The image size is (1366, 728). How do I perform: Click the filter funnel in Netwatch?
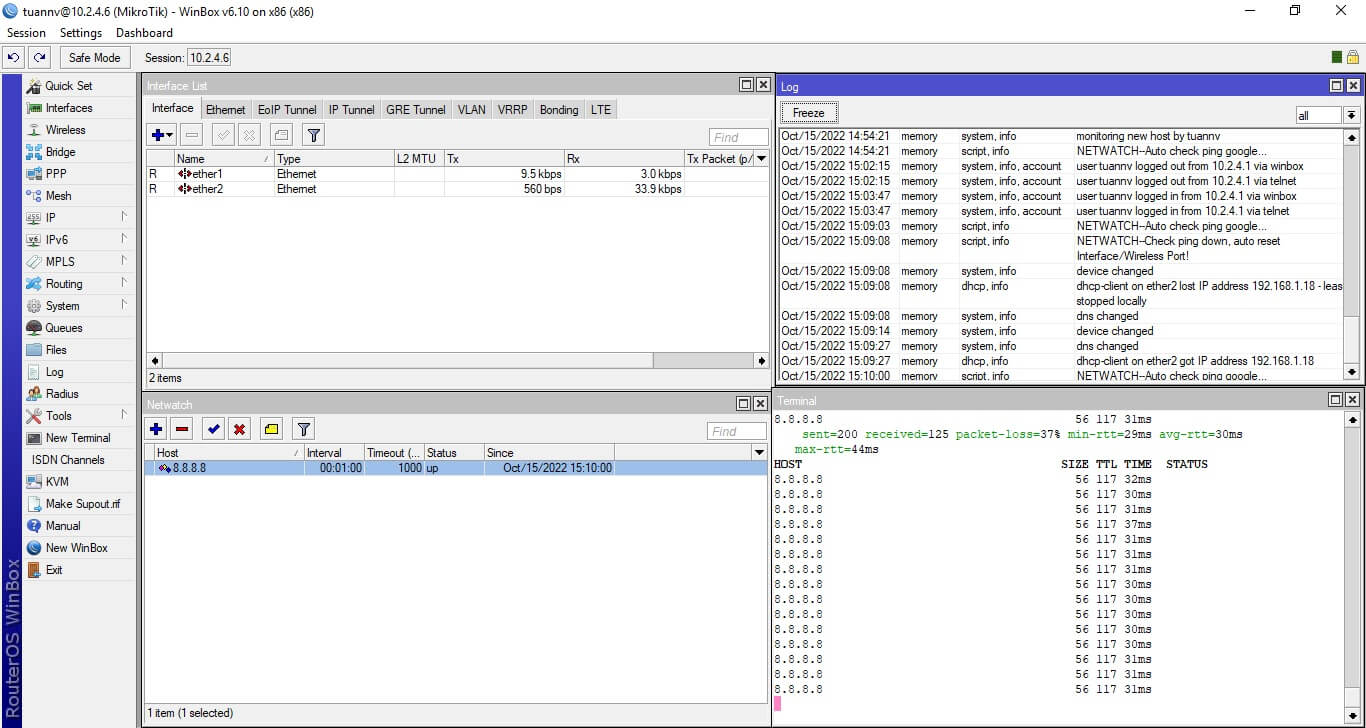coord(304,429)
